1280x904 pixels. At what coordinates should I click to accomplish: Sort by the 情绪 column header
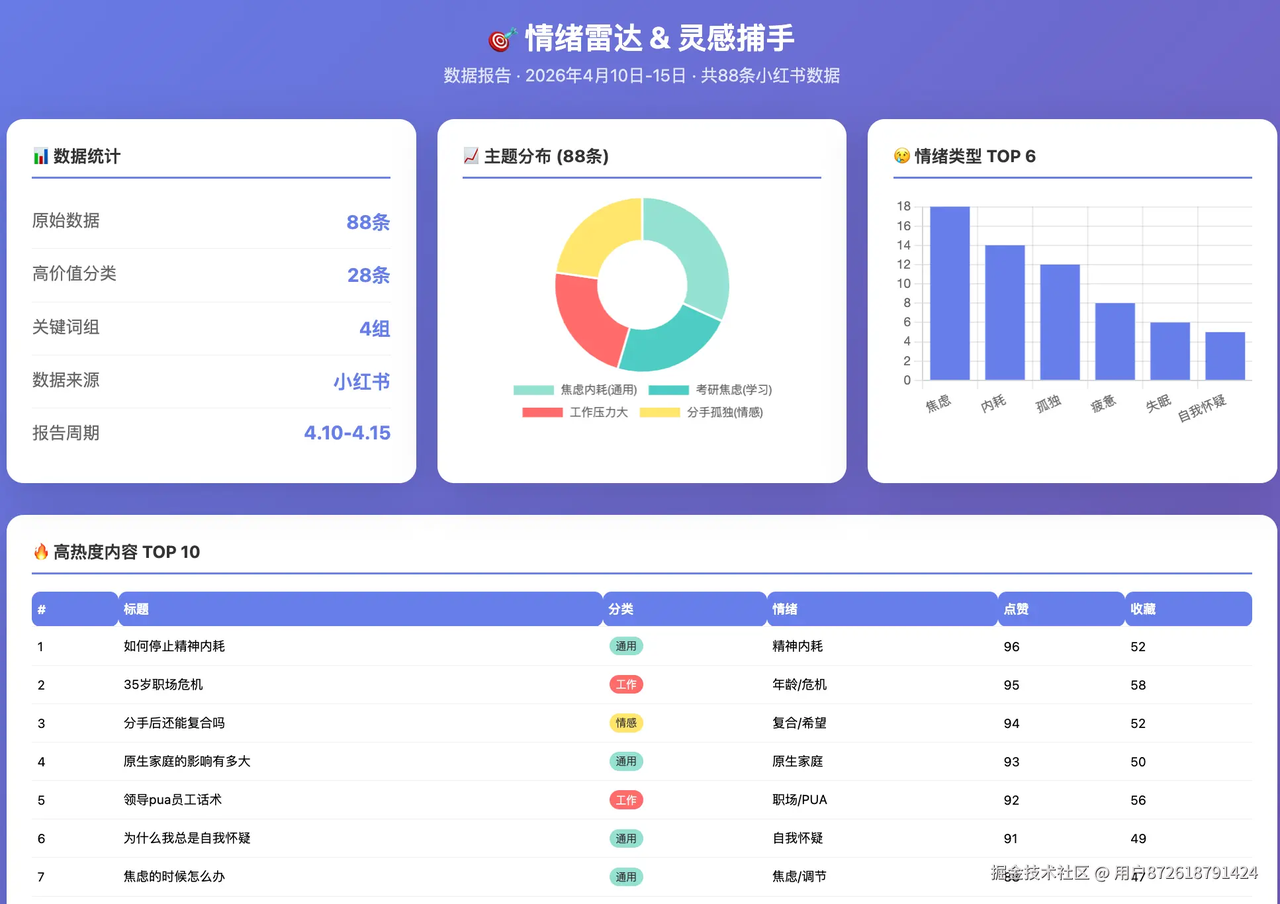coord(882,609)
